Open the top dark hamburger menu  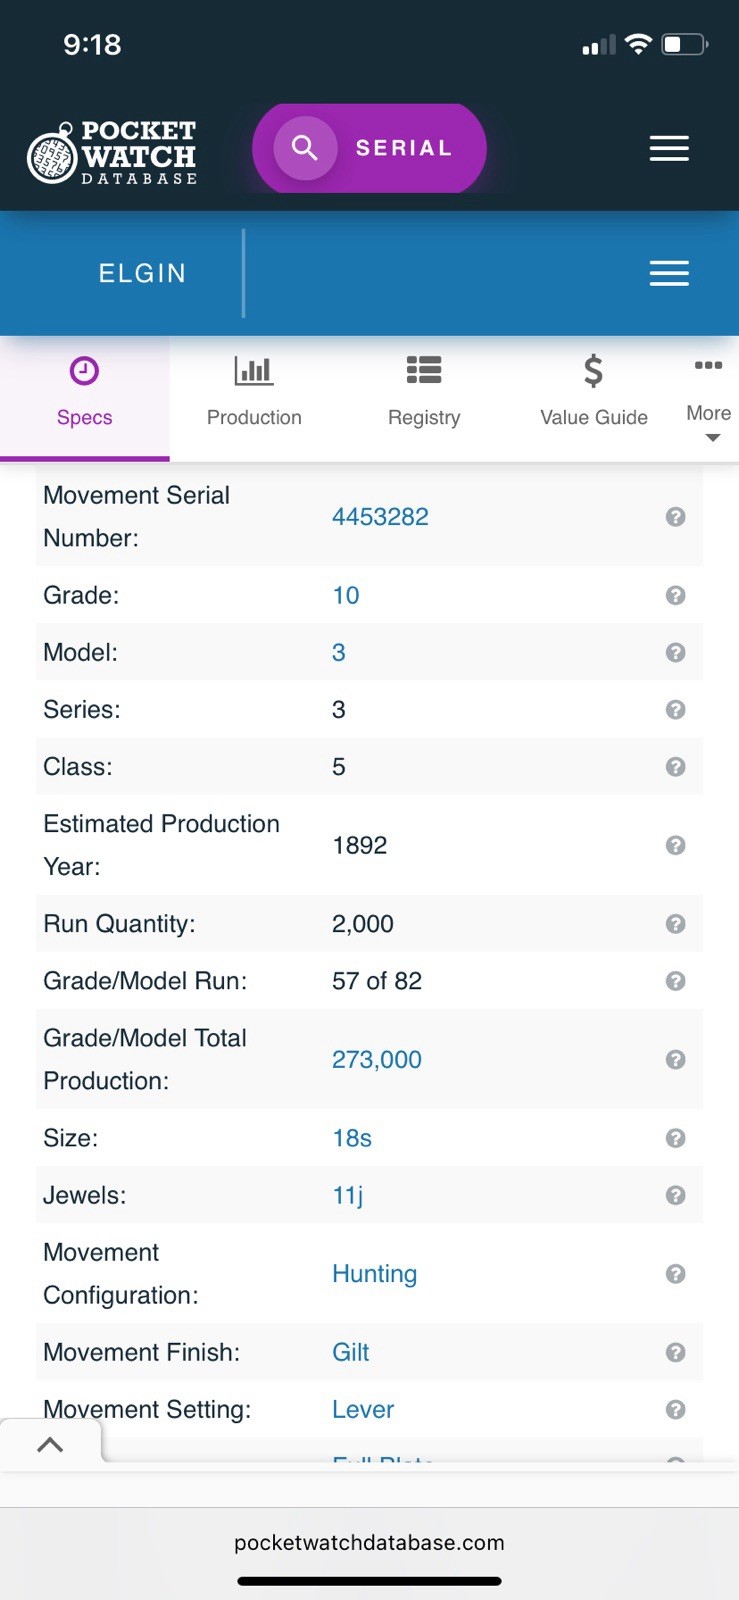click(x=669, y=148)
